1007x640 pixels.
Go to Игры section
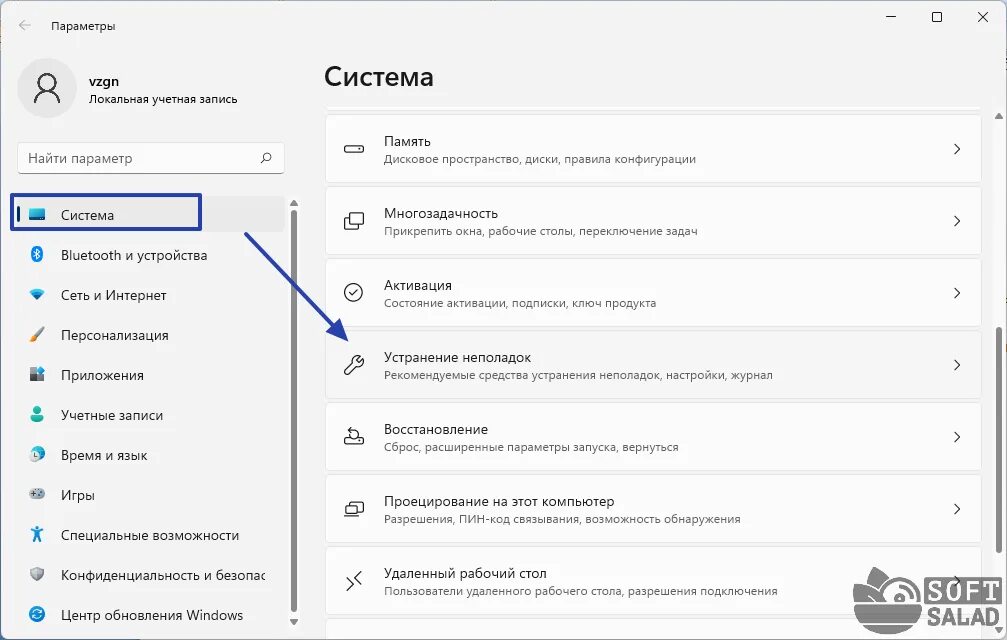point(148,495)
